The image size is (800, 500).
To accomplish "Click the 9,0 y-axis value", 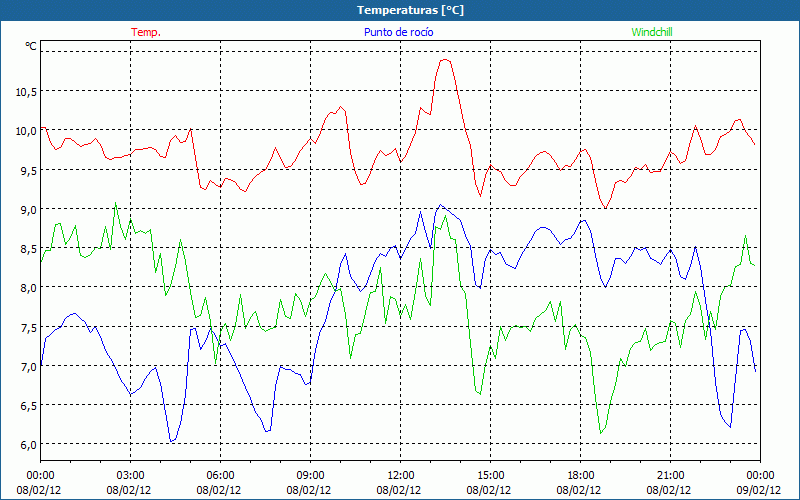I will tap(29, 210).
